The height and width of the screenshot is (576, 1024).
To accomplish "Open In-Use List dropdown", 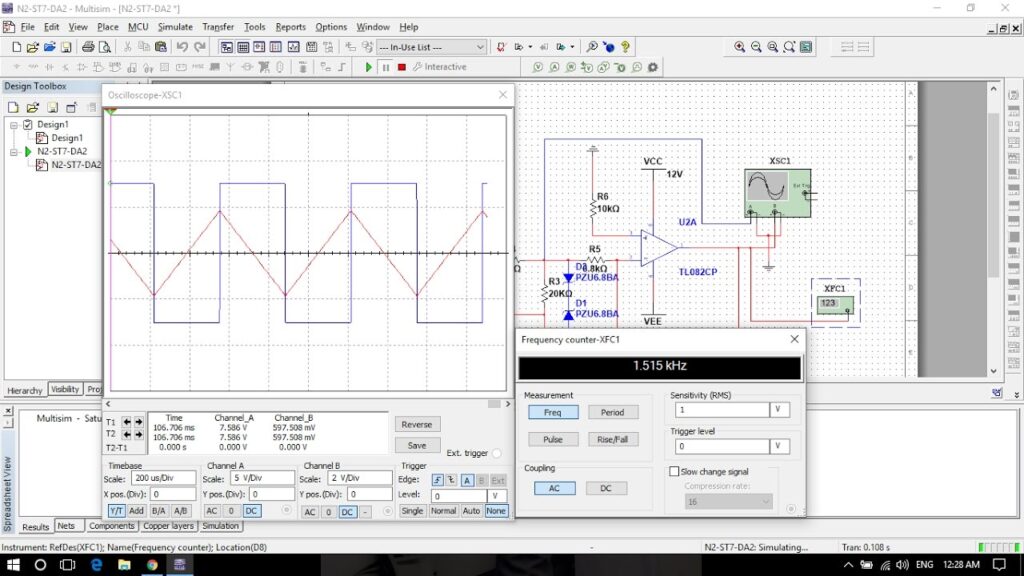I will [x=480, y=47].
